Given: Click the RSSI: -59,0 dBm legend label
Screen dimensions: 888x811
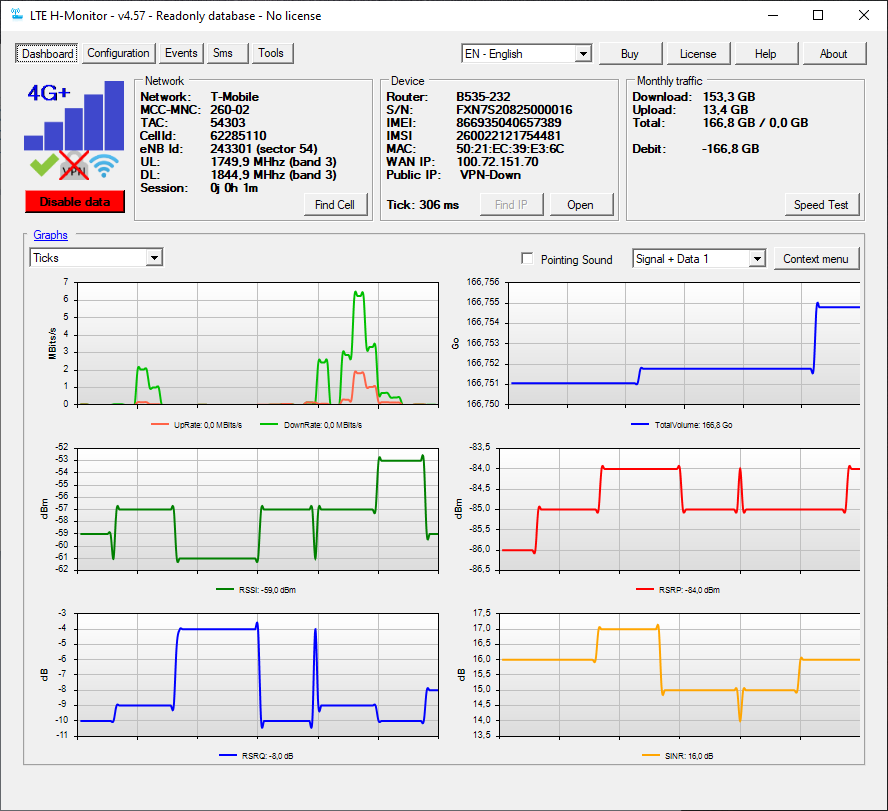Looking at the screenshot, I should point(267,590).
